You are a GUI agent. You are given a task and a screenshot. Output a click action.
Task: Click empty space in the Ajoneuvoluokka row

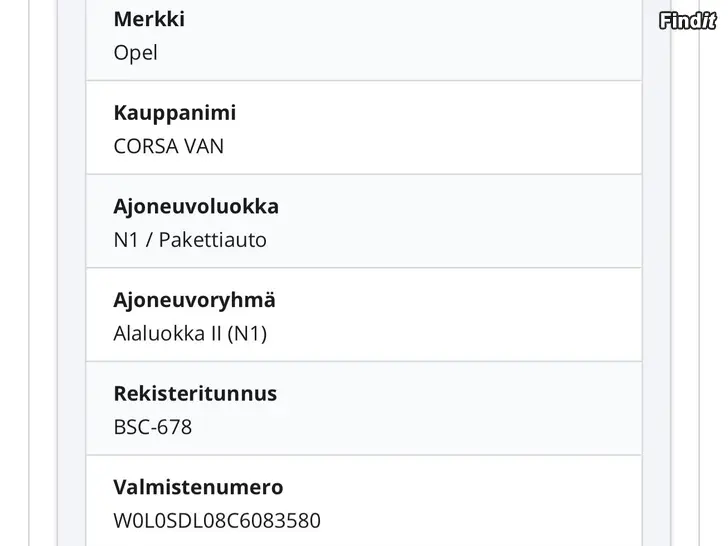click(x=450, y=223)
